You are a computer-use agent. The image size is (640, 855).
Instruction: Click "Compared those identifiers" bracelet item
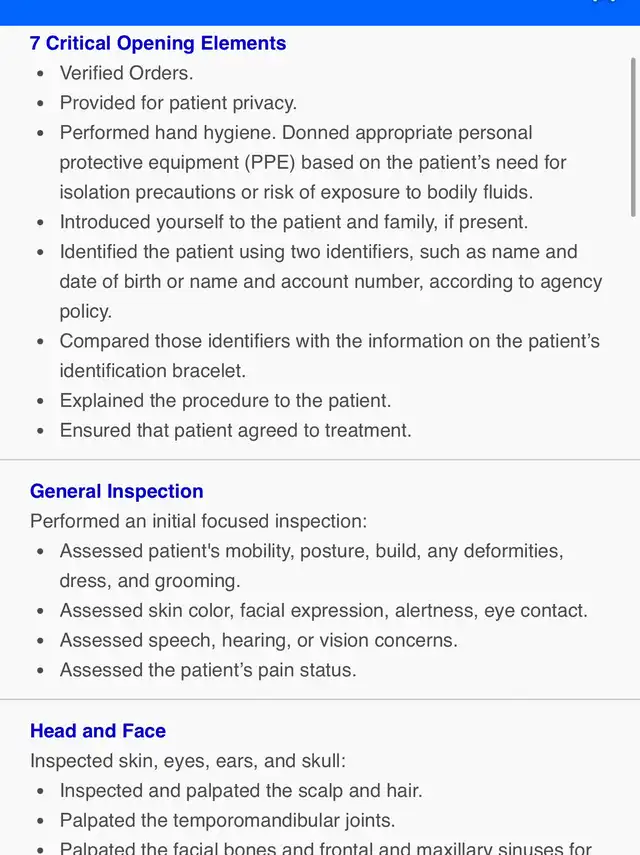pyautogui.click(x=330, y=355)
